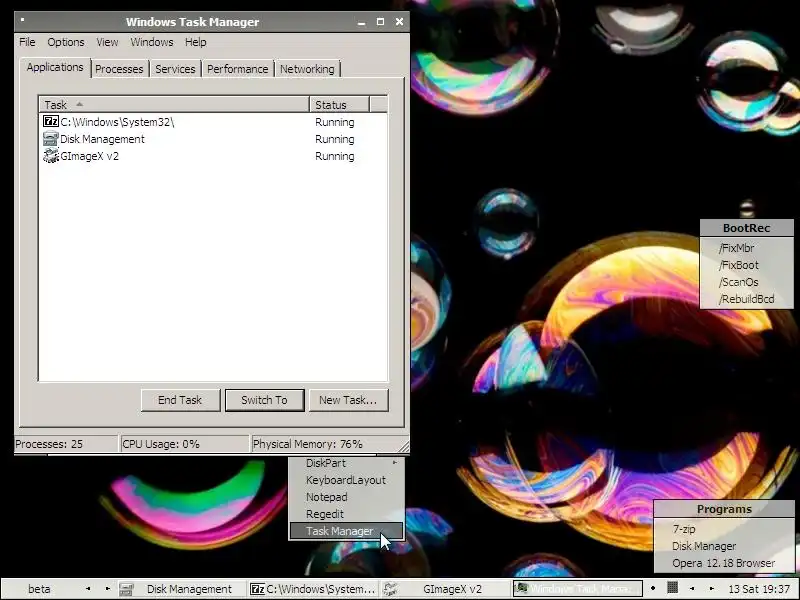Select the Disk Management task row
Screen dimensions: 800x600
(213, 139)
